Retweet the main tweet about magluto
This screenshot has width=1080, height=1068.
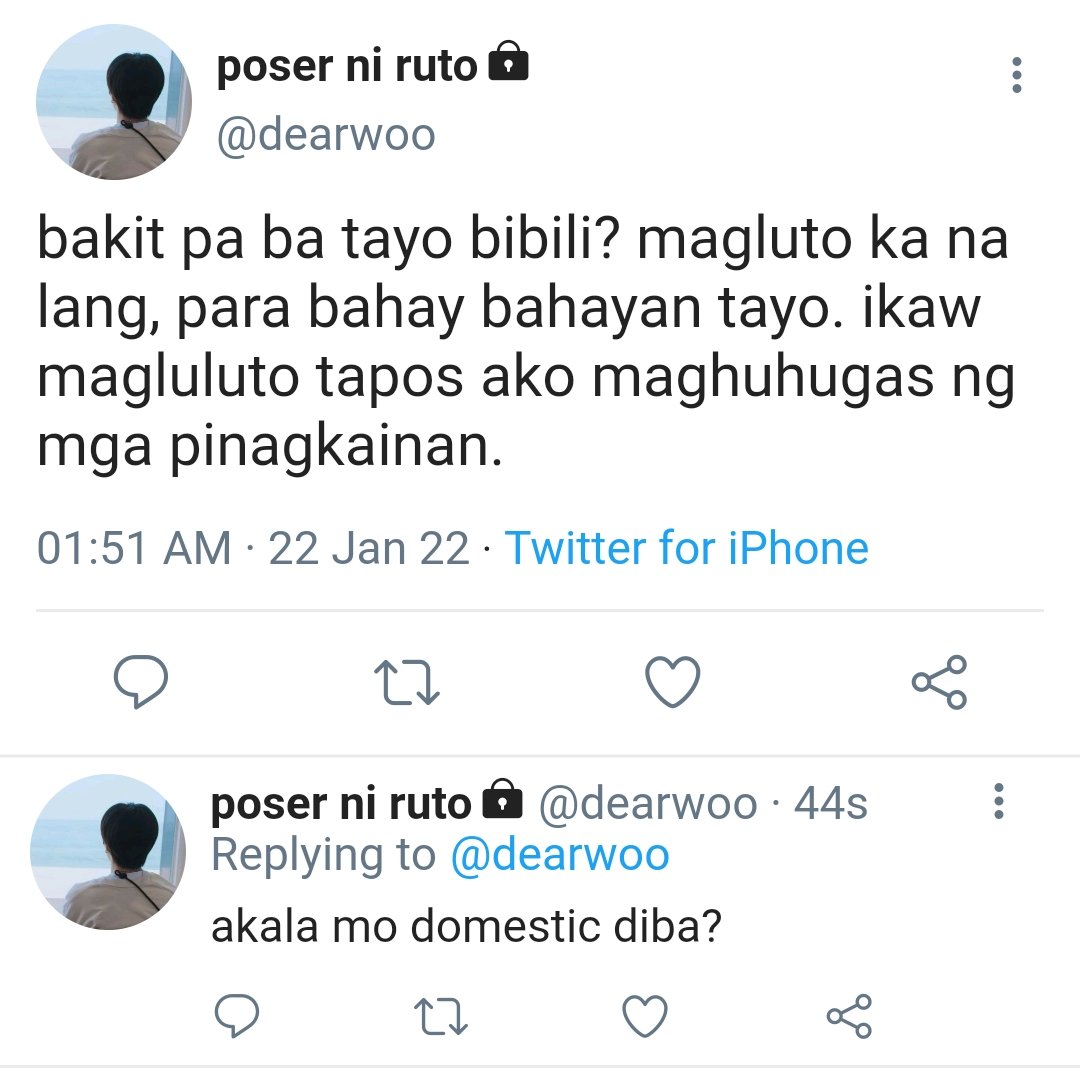(406, 682)
